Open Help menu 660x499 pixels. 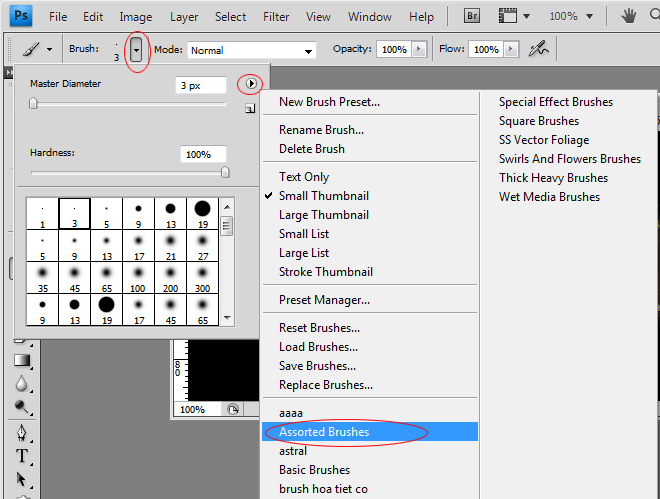421,17
